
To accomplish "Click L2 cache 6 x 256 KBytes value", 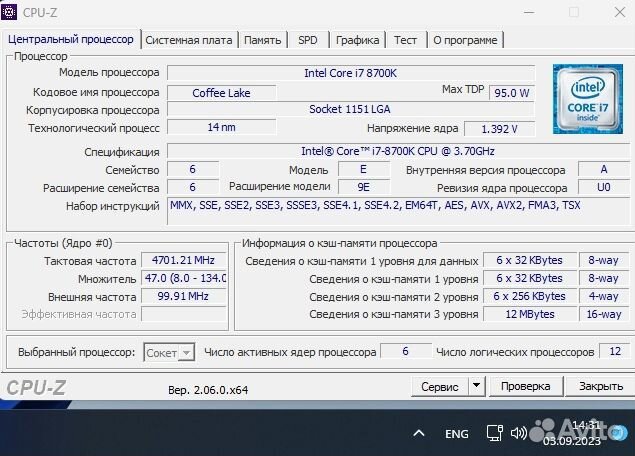I will [x=530, y=296].
